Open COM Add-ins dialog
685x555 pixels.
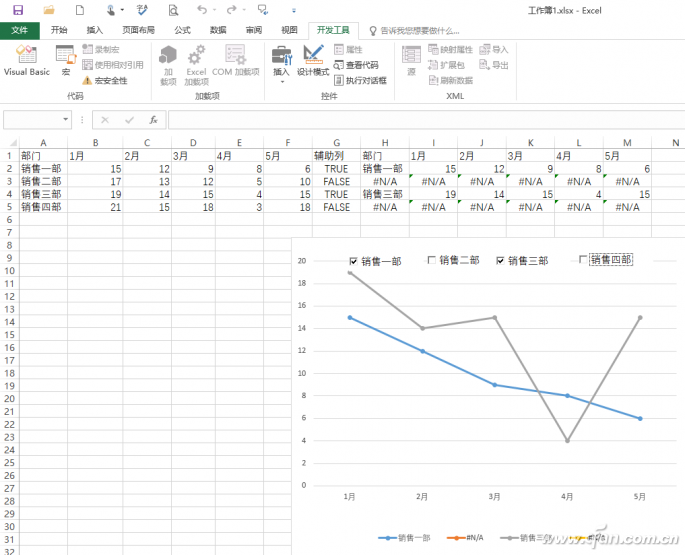point(236,61)
